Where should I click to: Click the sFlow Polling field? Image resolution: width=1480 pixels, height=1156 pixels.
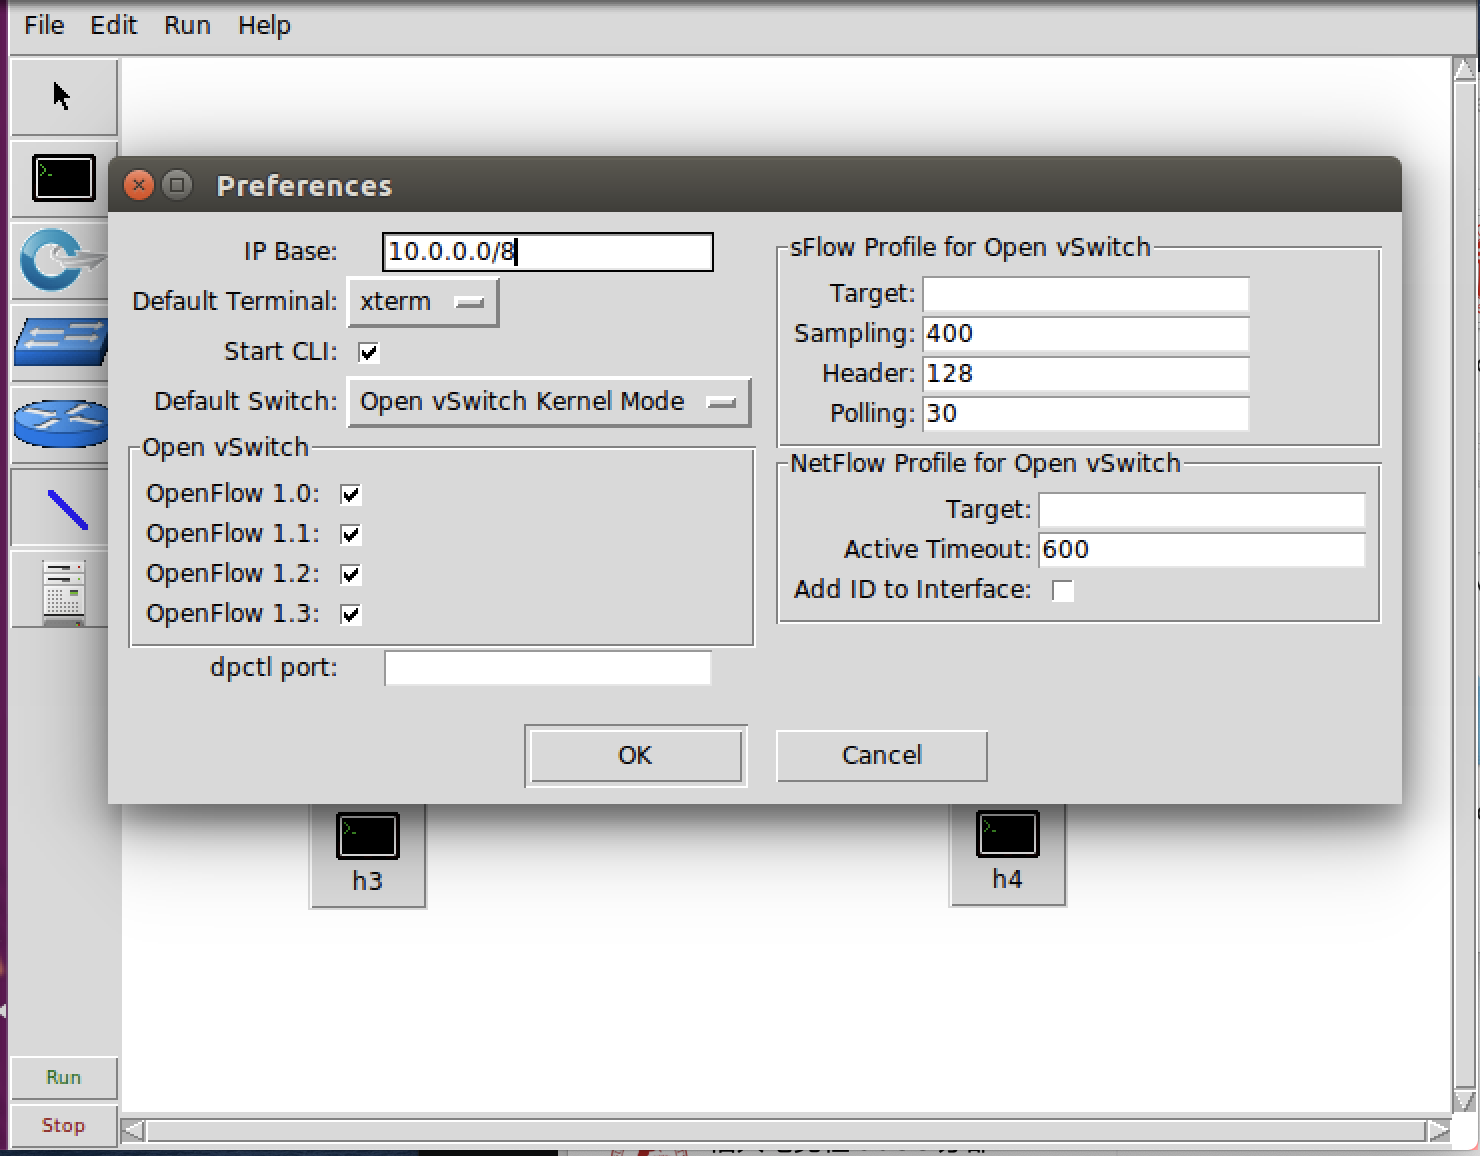tap(1086, 414)
